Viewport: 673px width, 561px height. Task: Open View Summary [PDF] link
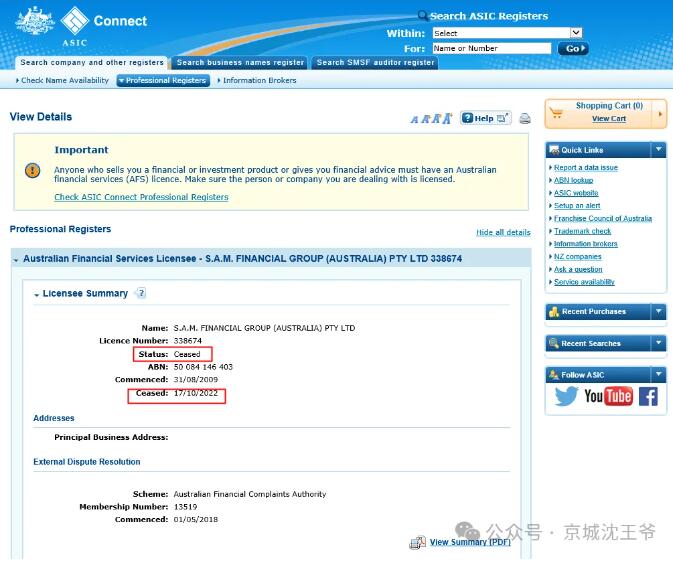point(470,542)
